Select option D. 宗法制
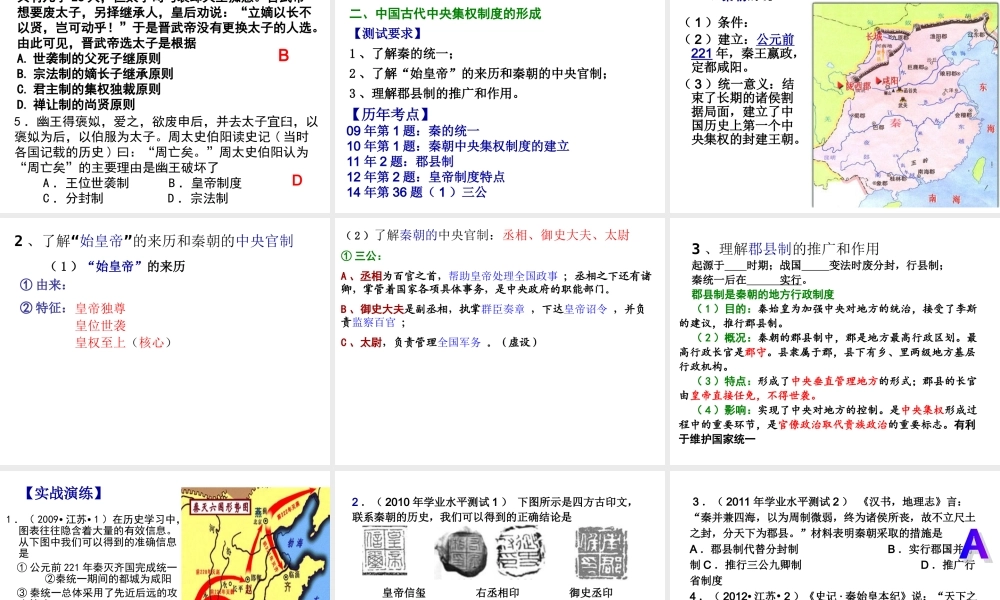This screenshot has height=600, width=1000. 198,198
